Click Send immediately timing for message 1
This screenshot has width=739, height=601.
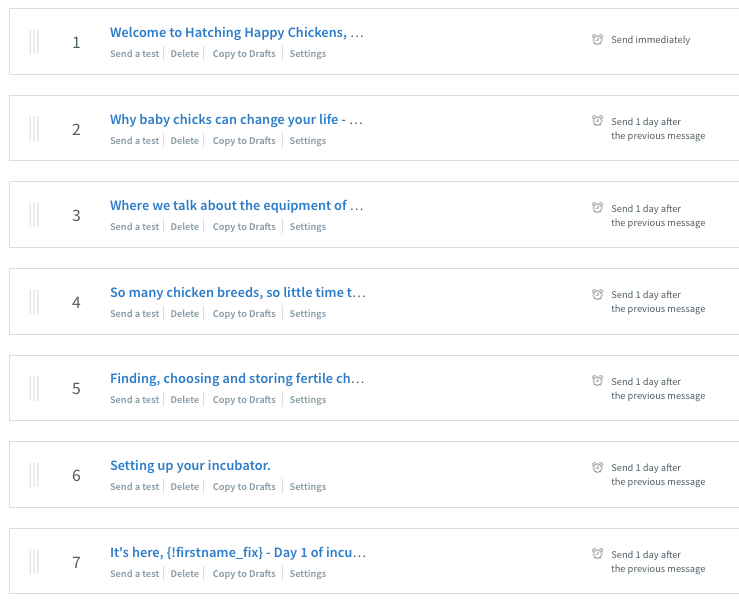coord(650,40)
